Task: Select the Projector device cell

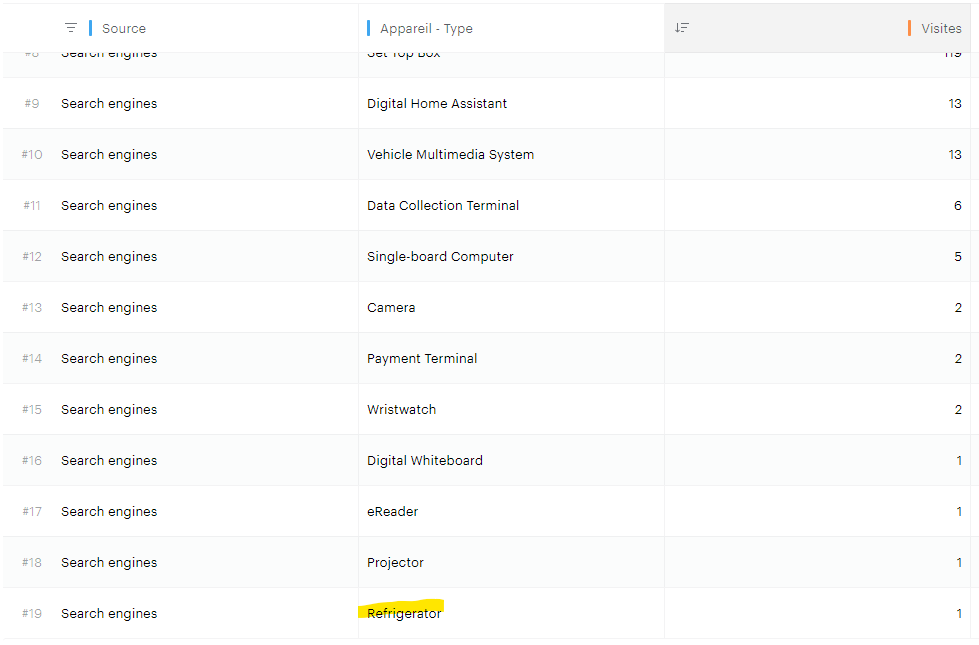Action: pos(395,563)
